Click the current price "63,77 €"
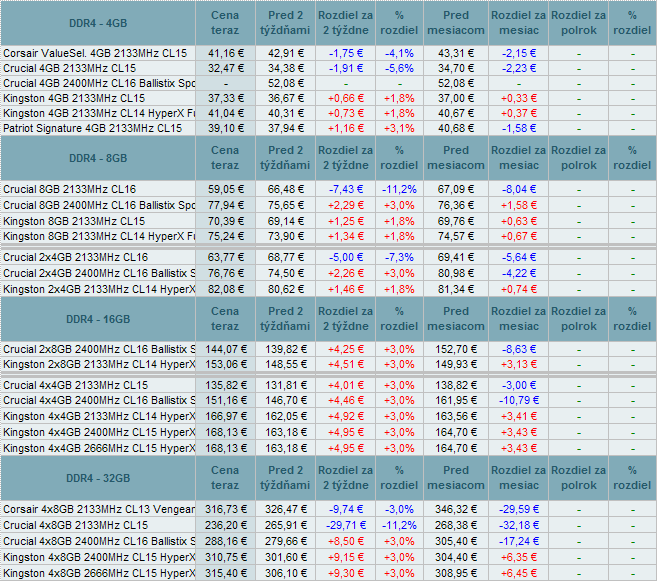This screenshot has height=581, width=657. coord(226,257)
